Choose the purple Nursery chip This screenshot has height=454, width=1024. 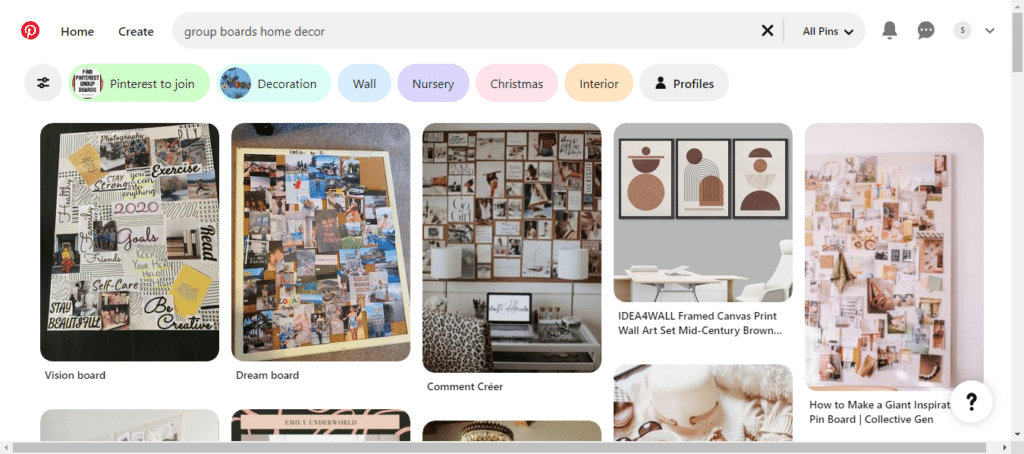(x=433, y=83)
